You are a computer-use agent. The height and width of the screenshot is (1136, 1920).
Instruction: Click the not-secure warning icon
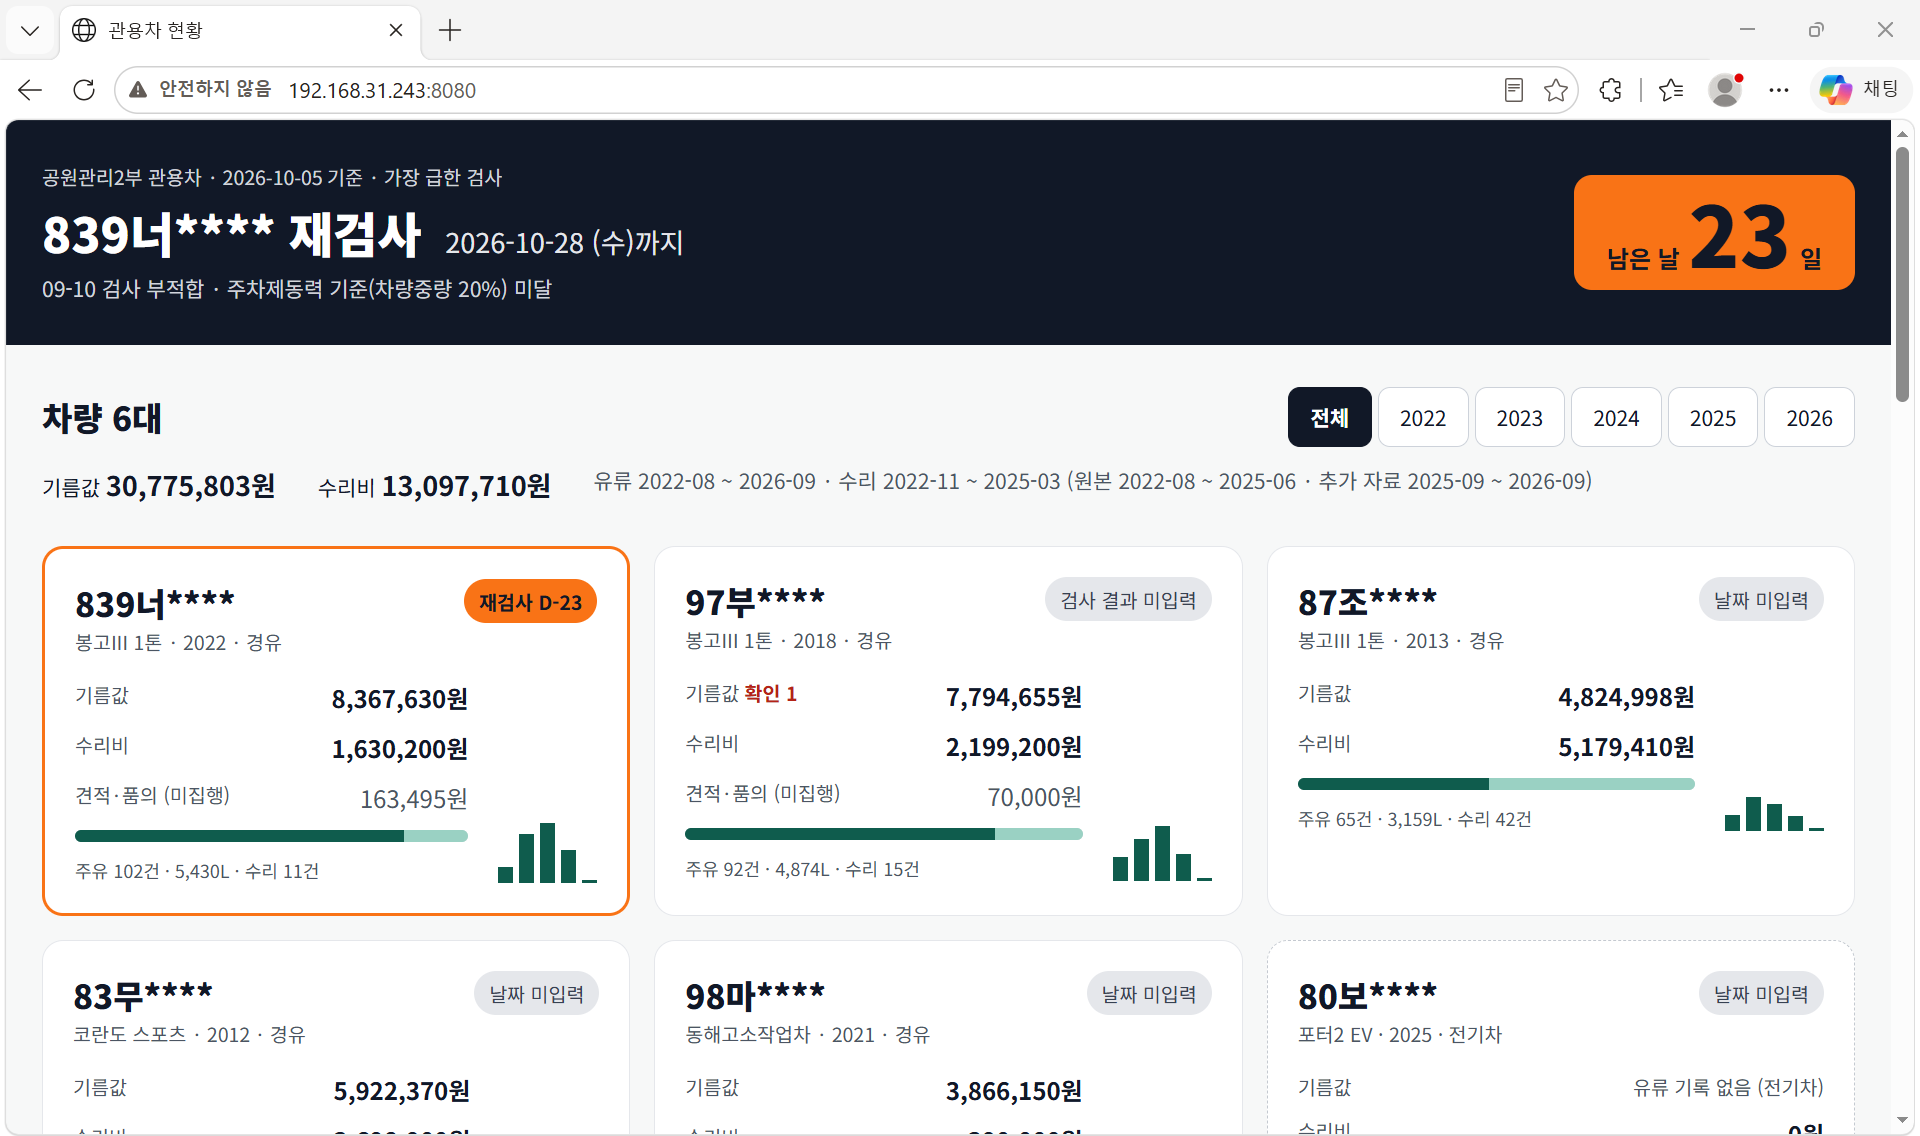point(138,90)
